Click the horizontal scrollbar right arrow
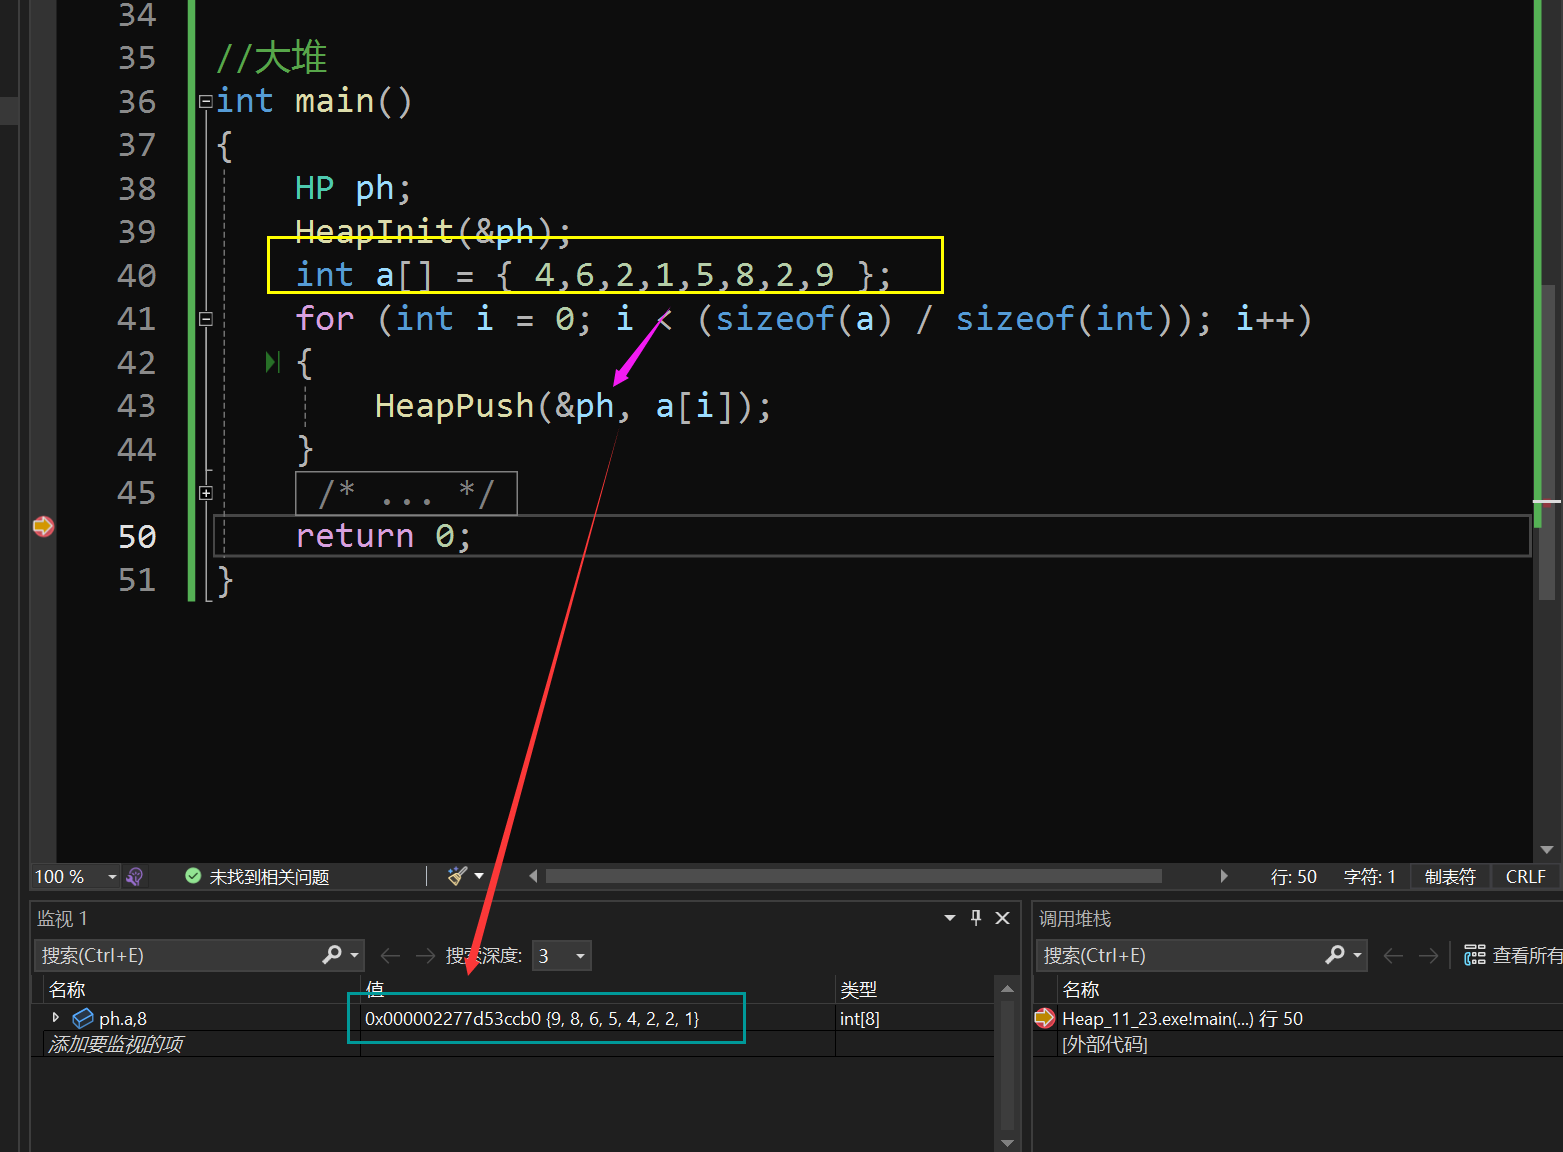Image resolution: width=1563 pixels, height=1152 pixels. pos(1224,876)
